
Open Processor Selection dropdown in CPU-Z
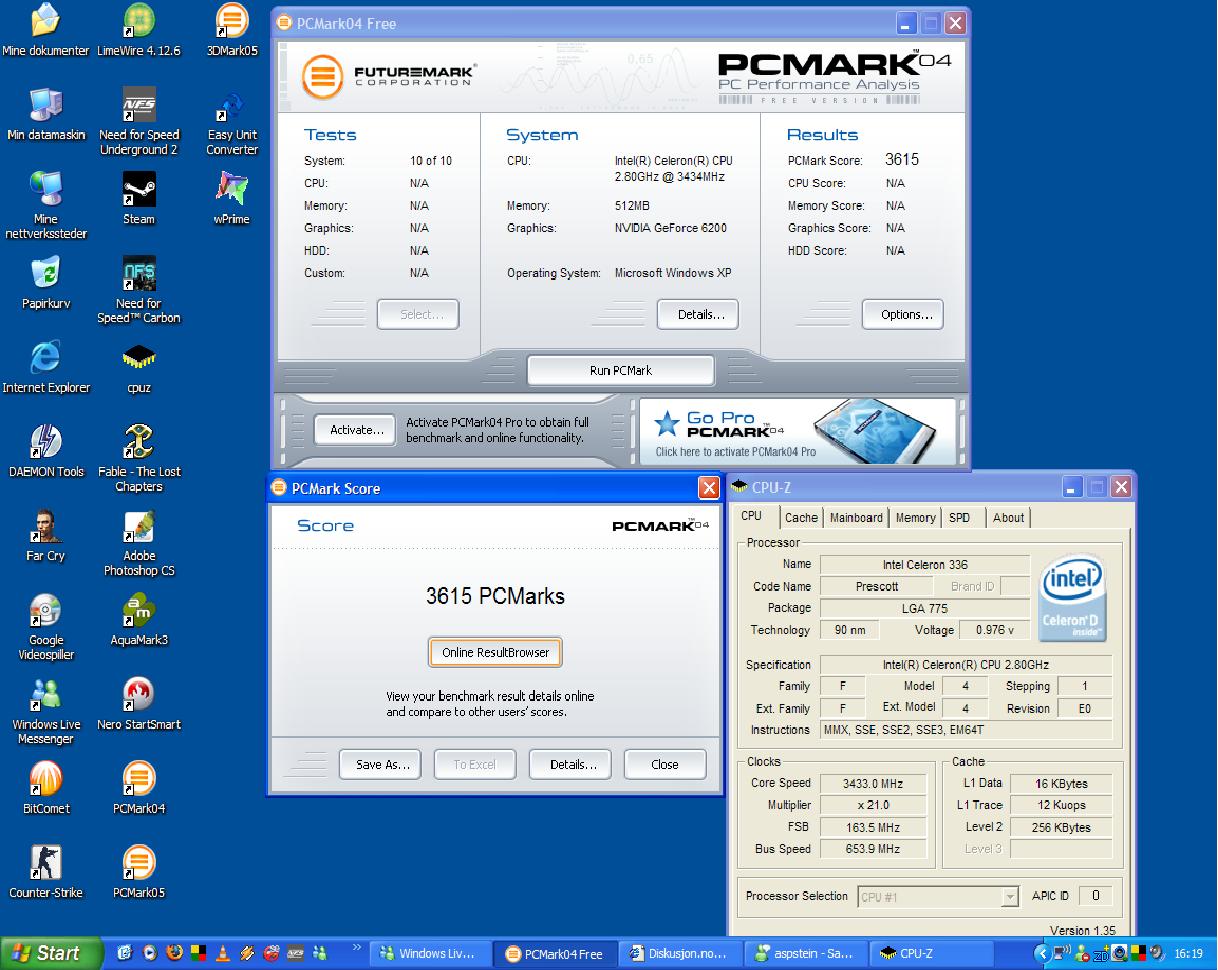tap(938, 896)
